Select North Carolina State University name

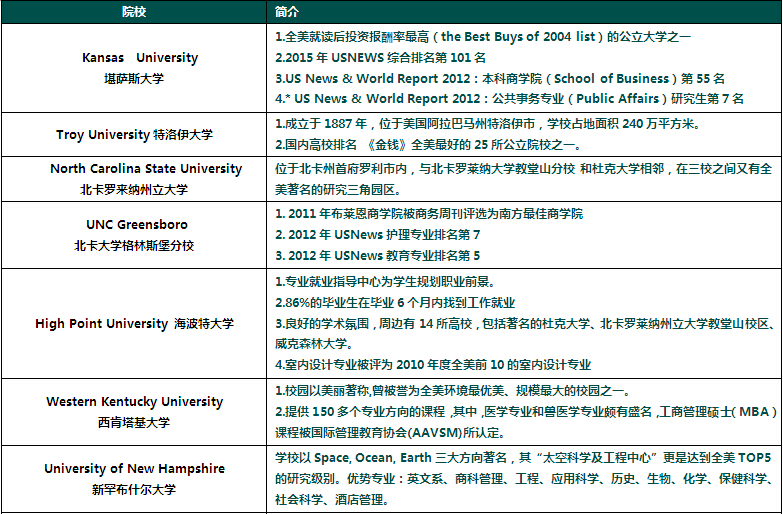[x=146, y=168]
